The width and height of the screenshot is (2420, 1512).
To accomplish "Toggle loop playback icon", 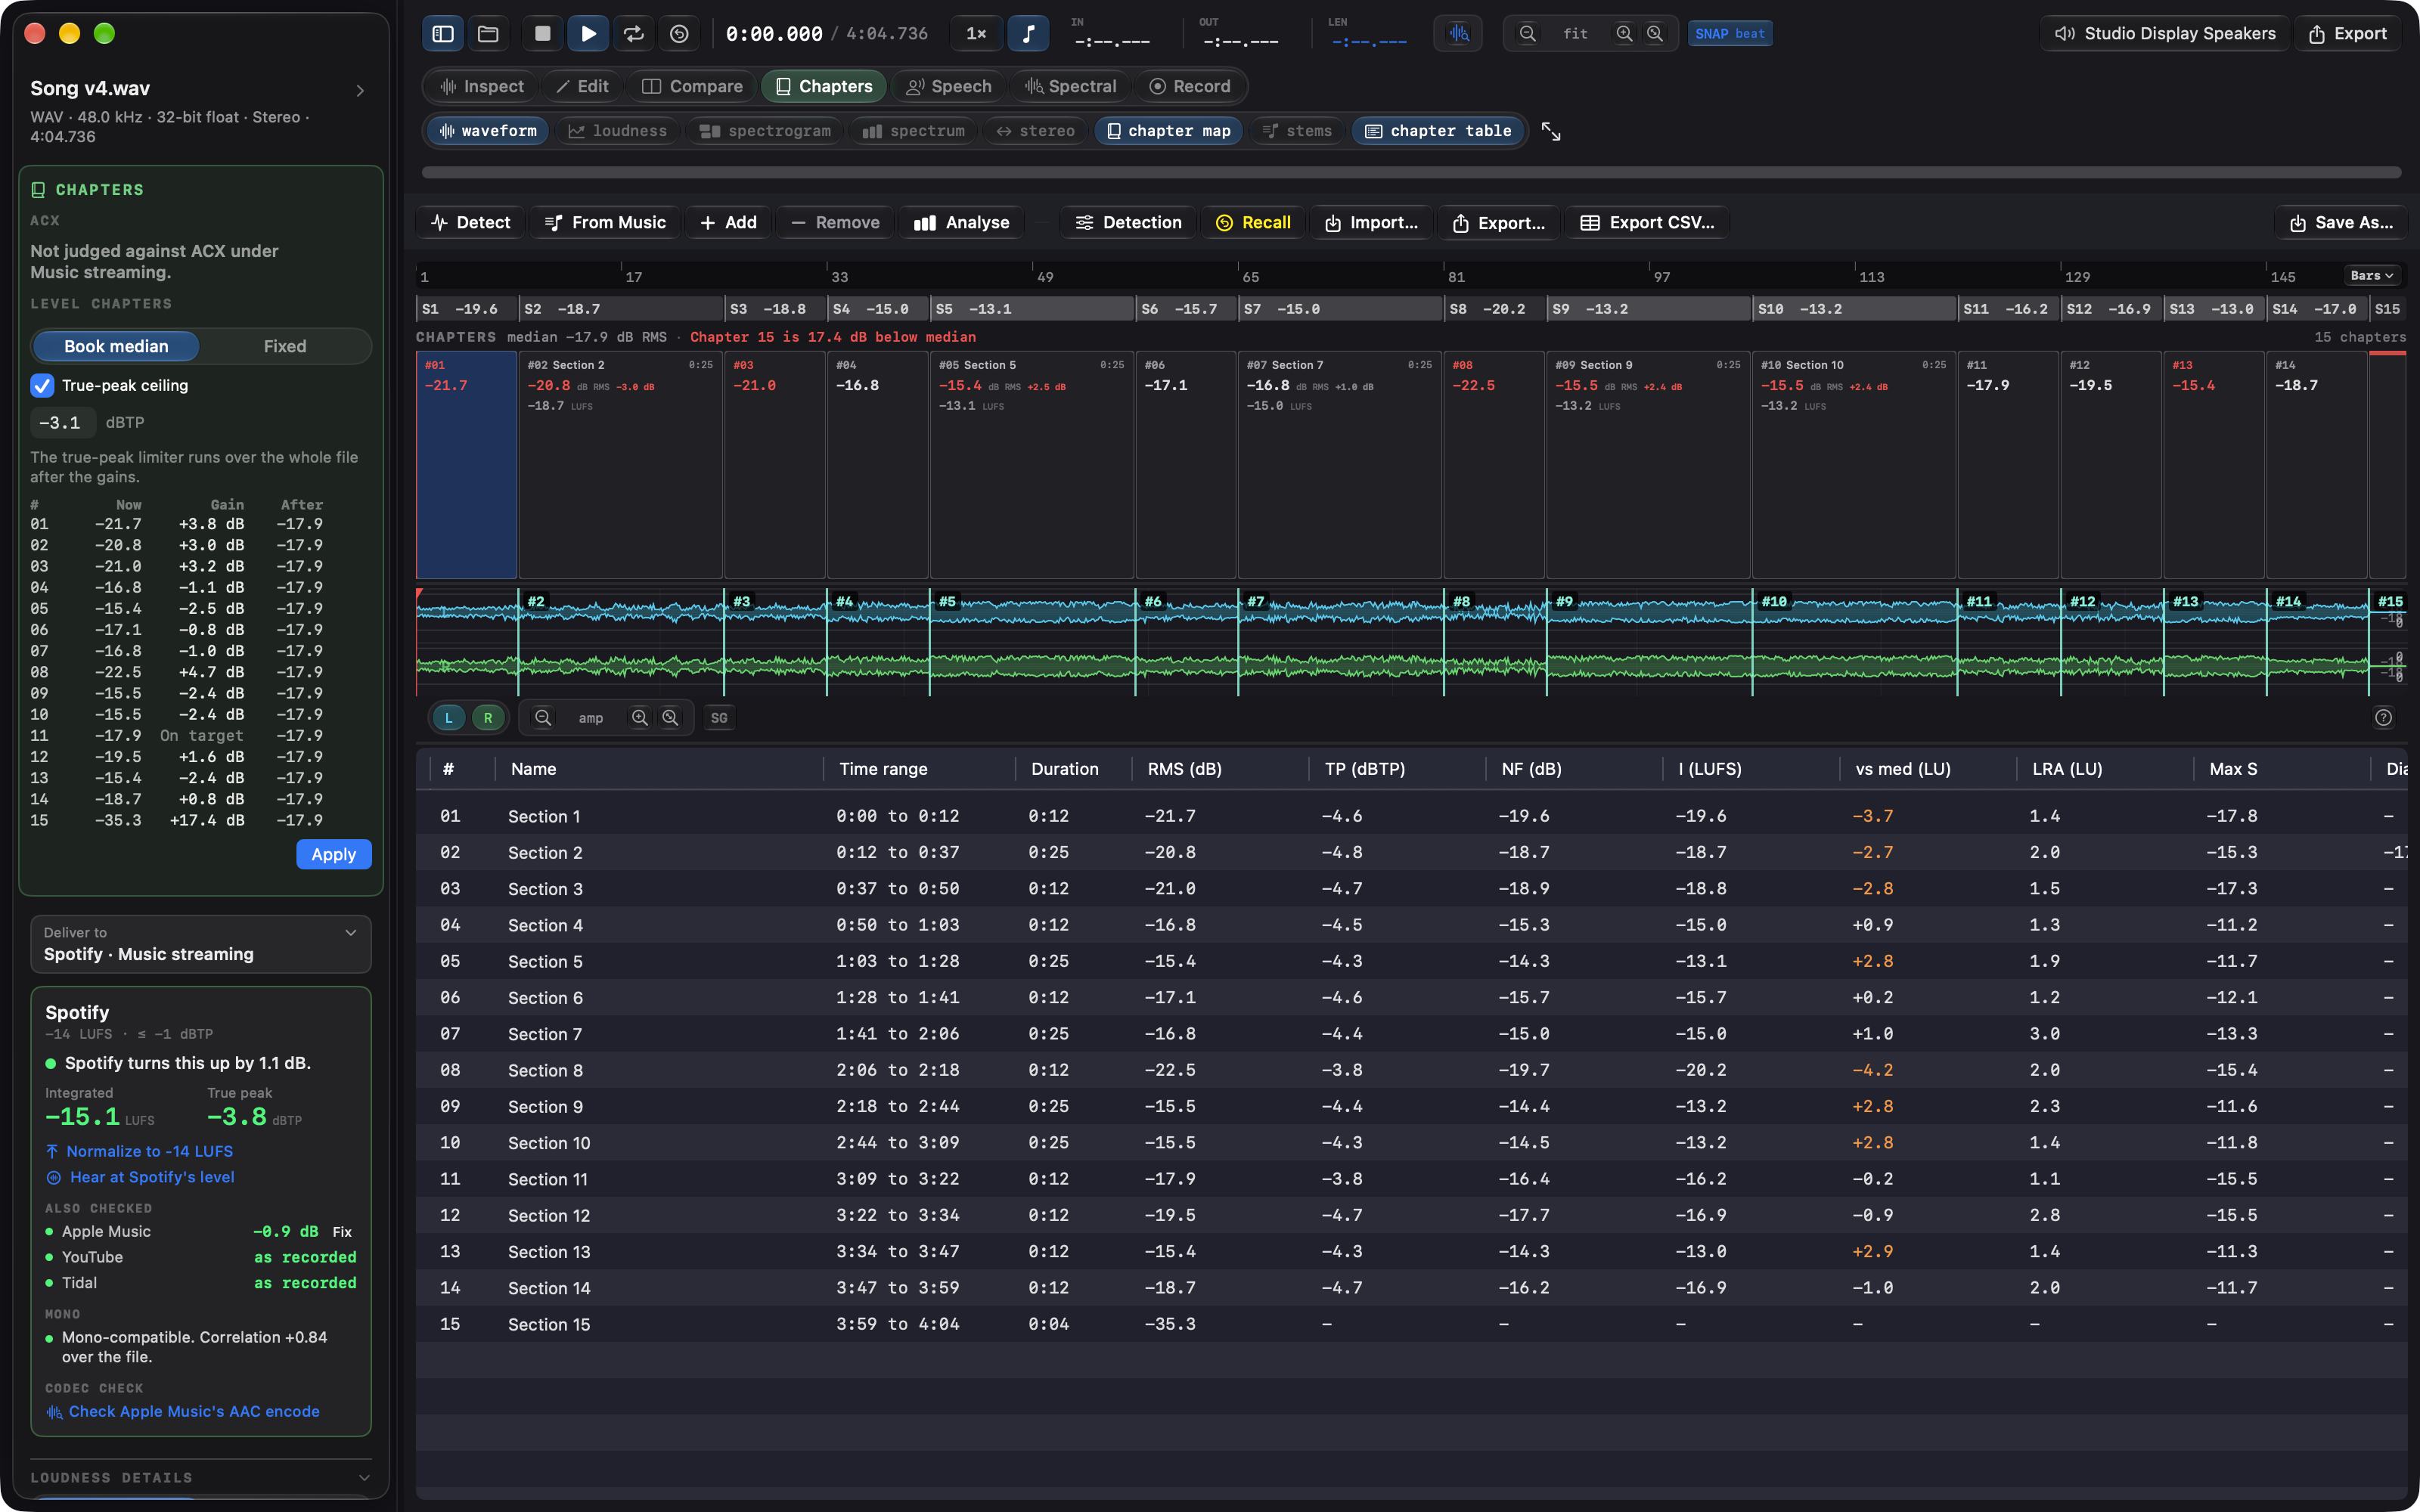I will pos(634,34).
